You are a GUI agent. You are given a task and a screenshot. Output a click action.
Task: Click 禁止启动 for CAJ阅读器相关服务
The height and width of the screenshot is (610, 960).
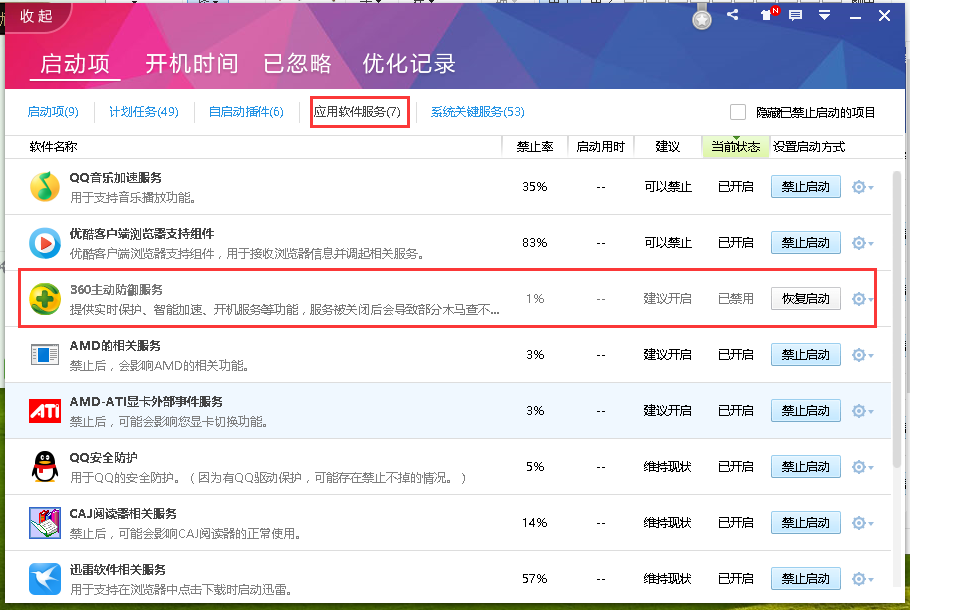(806, 523)
